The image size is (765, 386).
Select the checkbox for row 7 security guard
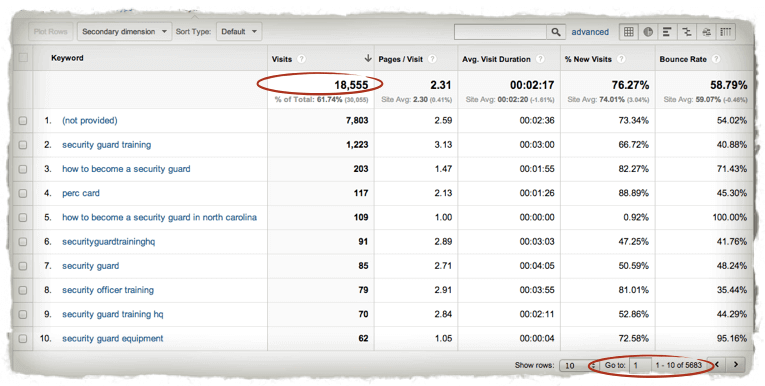click(23, 266)
